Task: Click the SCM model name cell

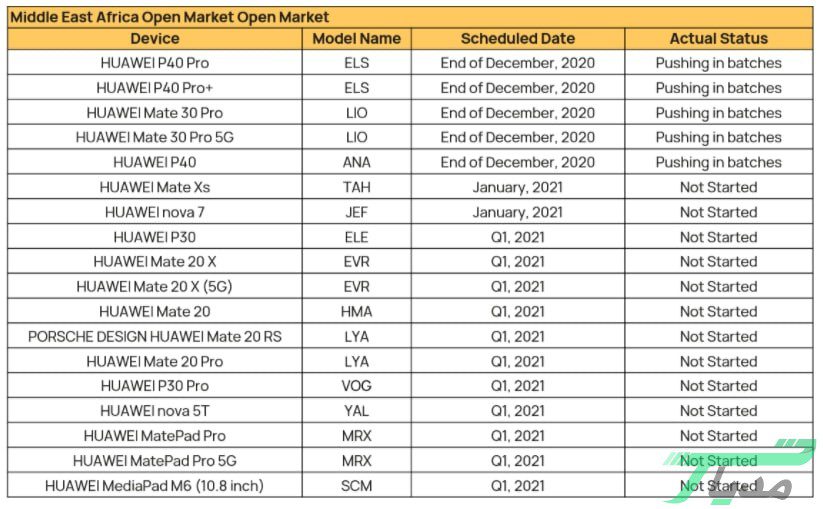Action: (356, 486)
